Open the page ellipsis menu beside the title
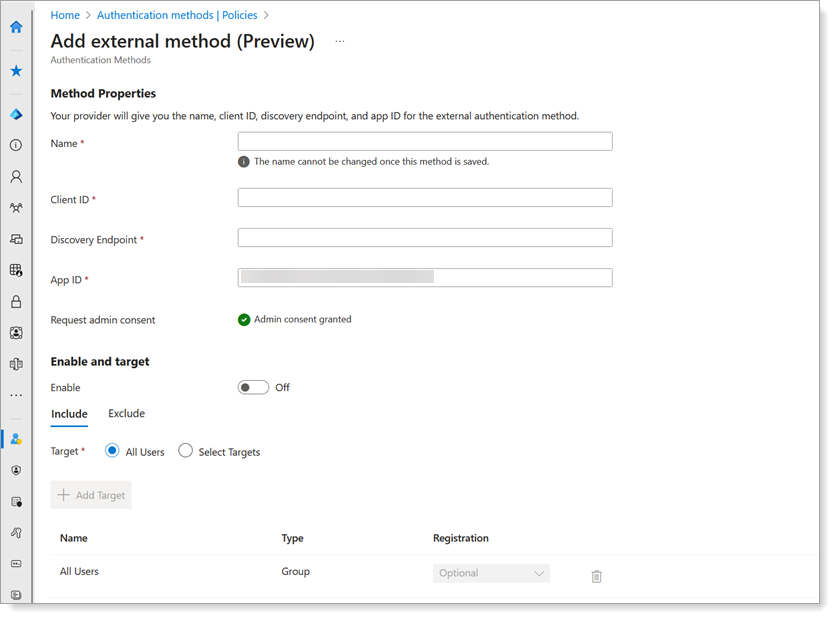This screenshot has height=619, width=835. [339, 41]
